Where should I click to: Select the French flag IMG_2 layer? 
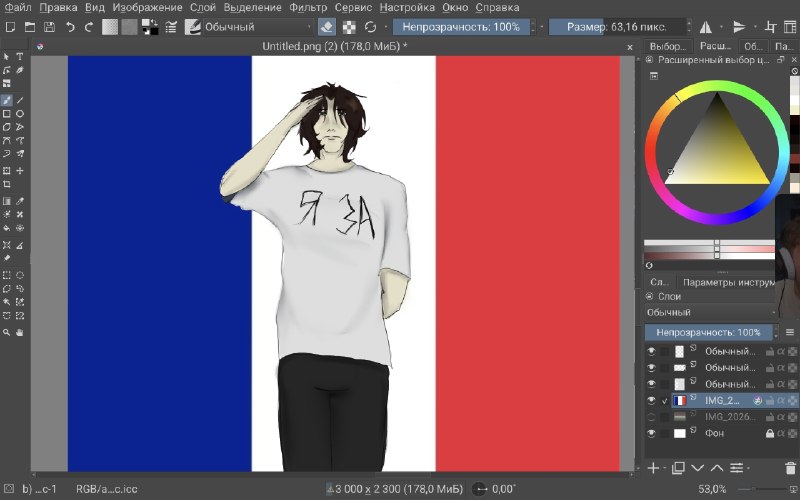[721, 401]
